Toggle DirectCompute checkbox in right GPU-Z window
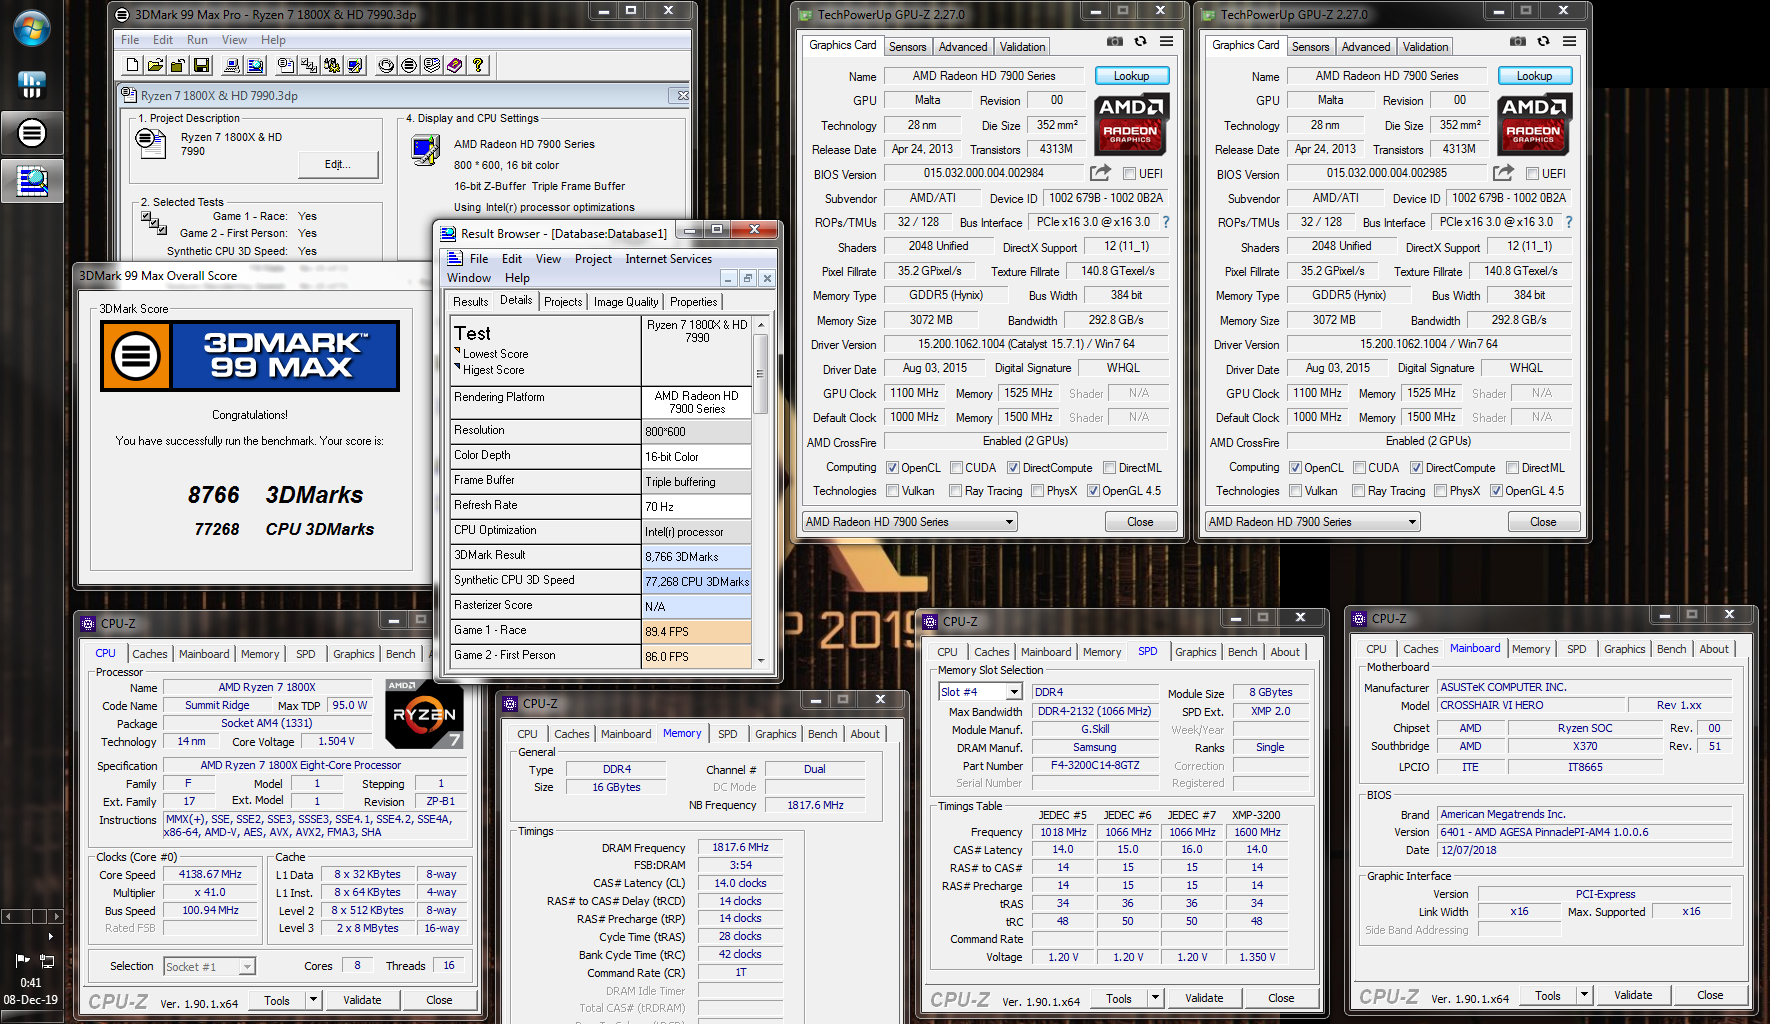Screen dimensions: 1770x1024 click(x=1416, y=468)
